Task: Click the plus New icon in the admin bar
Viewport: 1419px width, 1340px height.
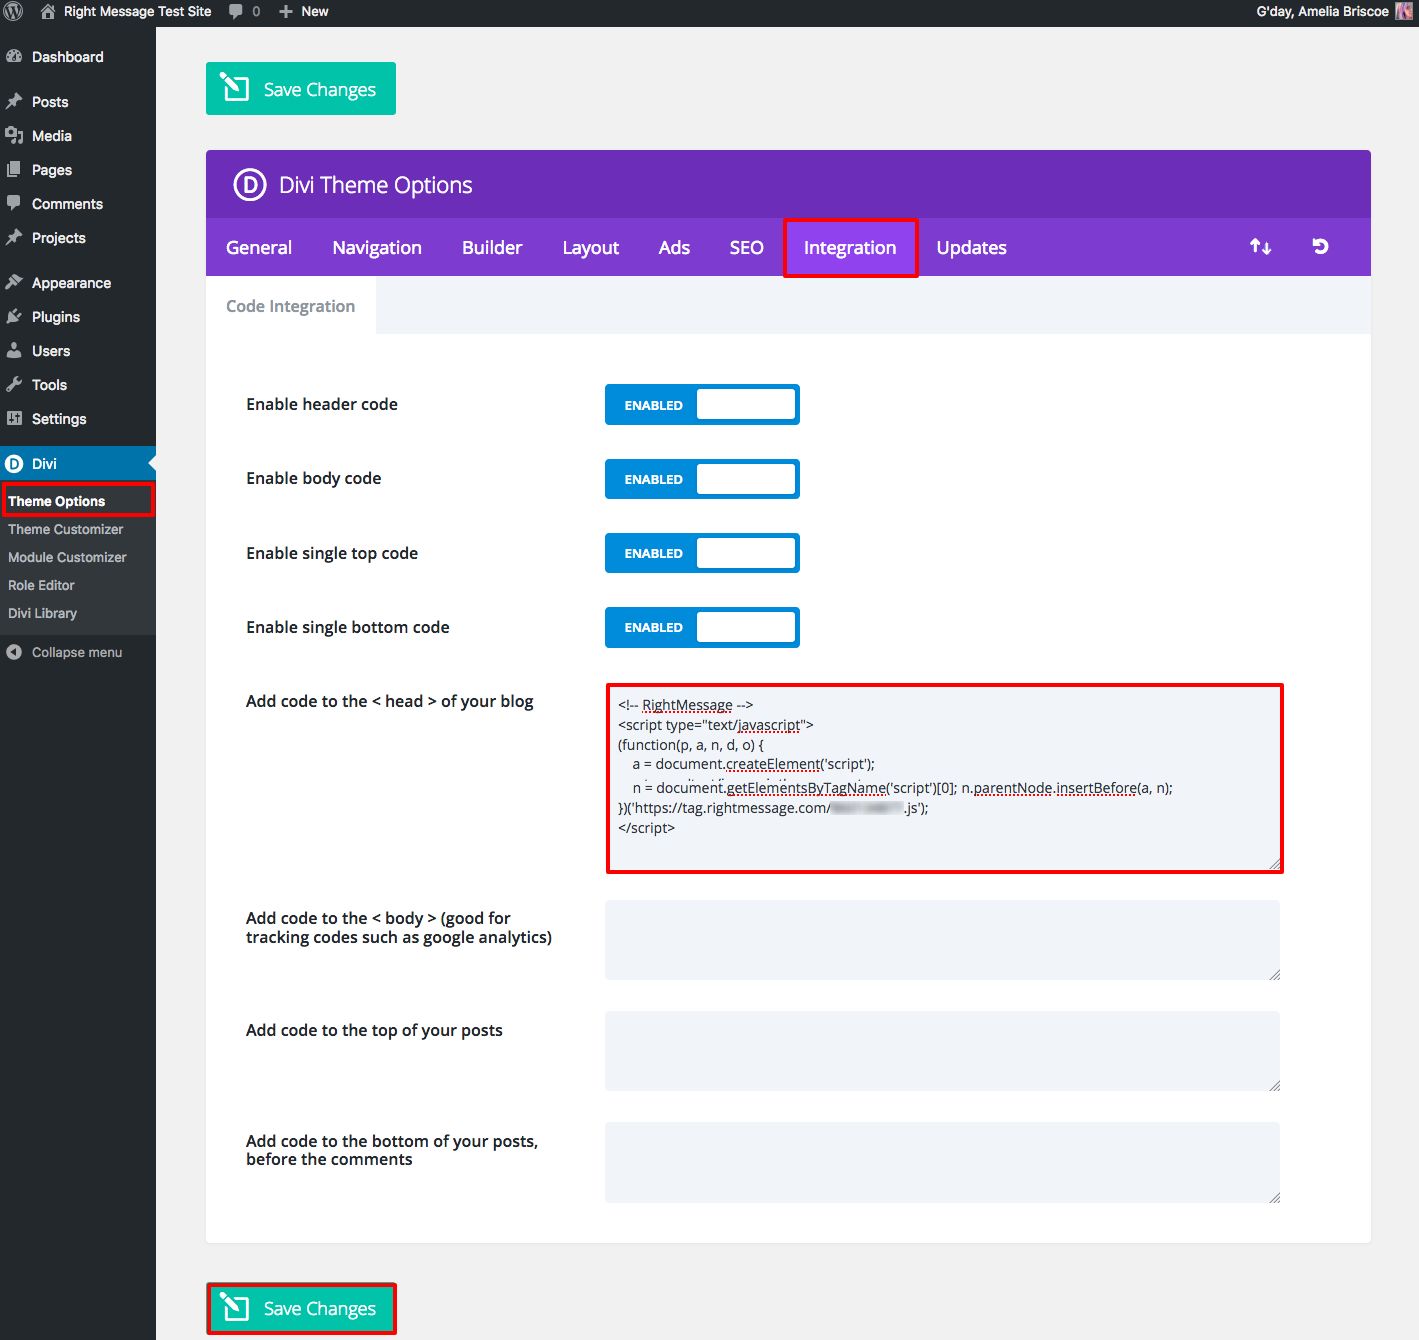Action: click(286, 12)
